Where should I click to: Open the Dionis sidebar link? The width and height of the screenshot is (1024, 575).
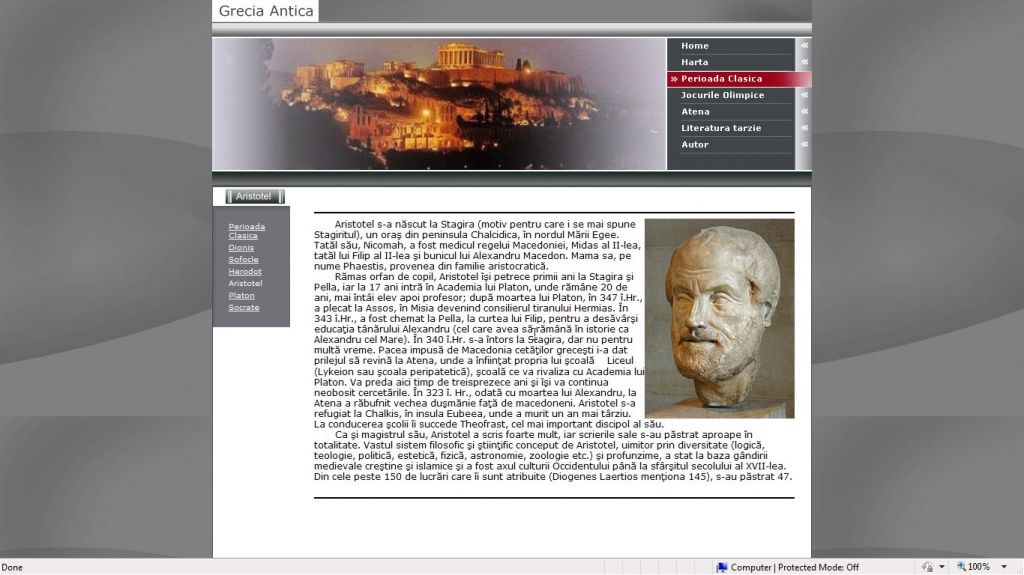coord(241,247)
